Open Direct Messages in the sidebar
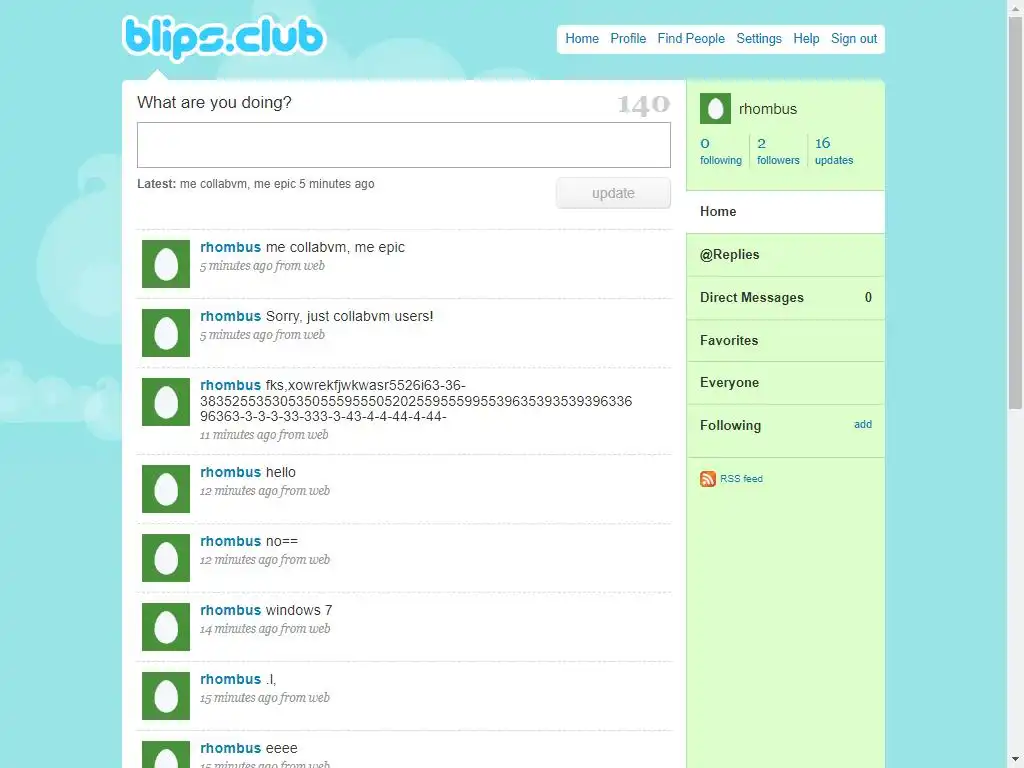1024x768 pixels. [x=786, y=298]
